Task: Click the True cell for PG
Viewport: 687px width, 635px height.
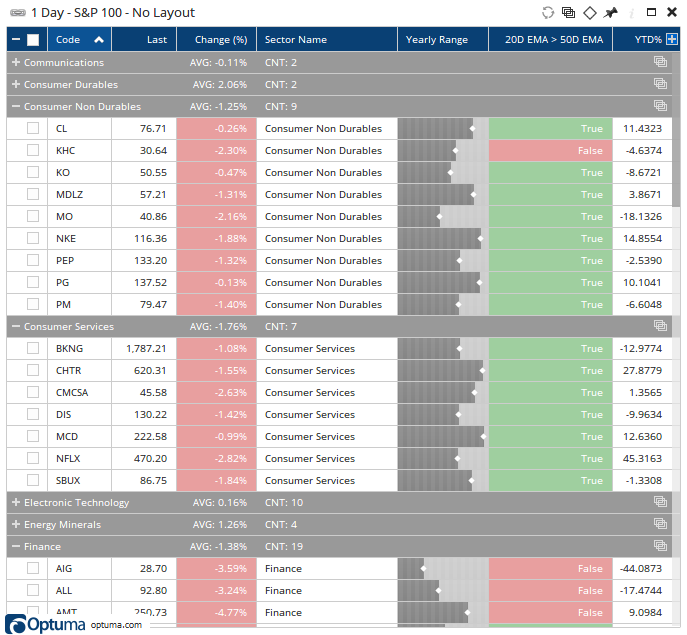Action: (x=550, y=282)
